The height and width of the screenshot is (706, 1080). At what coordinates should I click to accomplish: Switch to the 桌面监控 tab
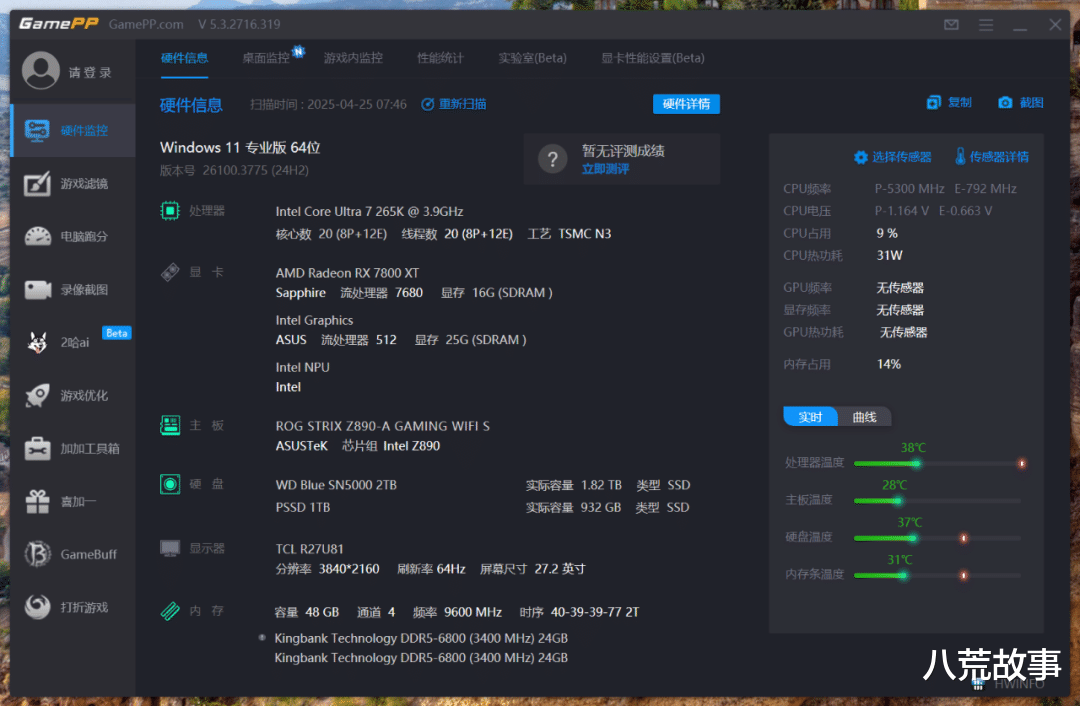tap(266, 58)
